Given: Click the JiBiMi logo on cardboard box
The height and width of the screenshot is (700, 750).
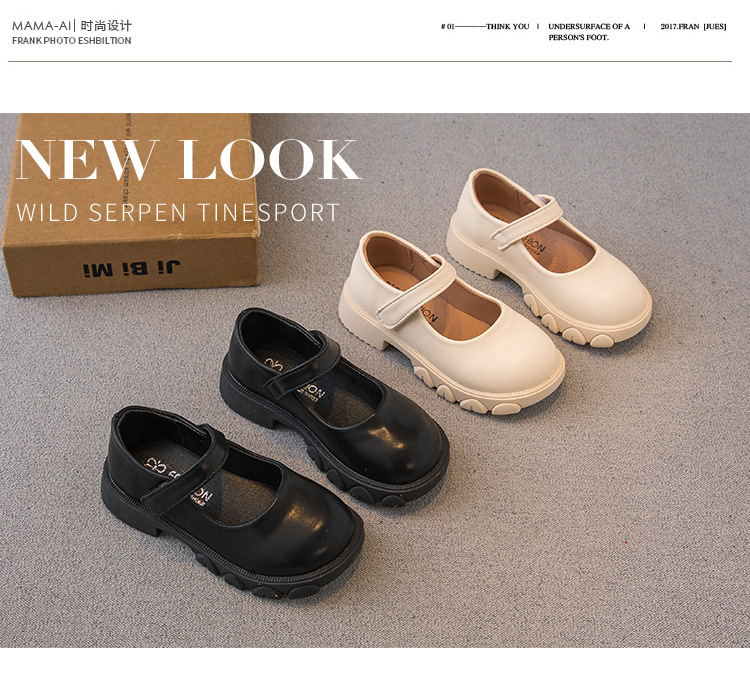Looking at the screenshot, I should (x=132, y=268).
